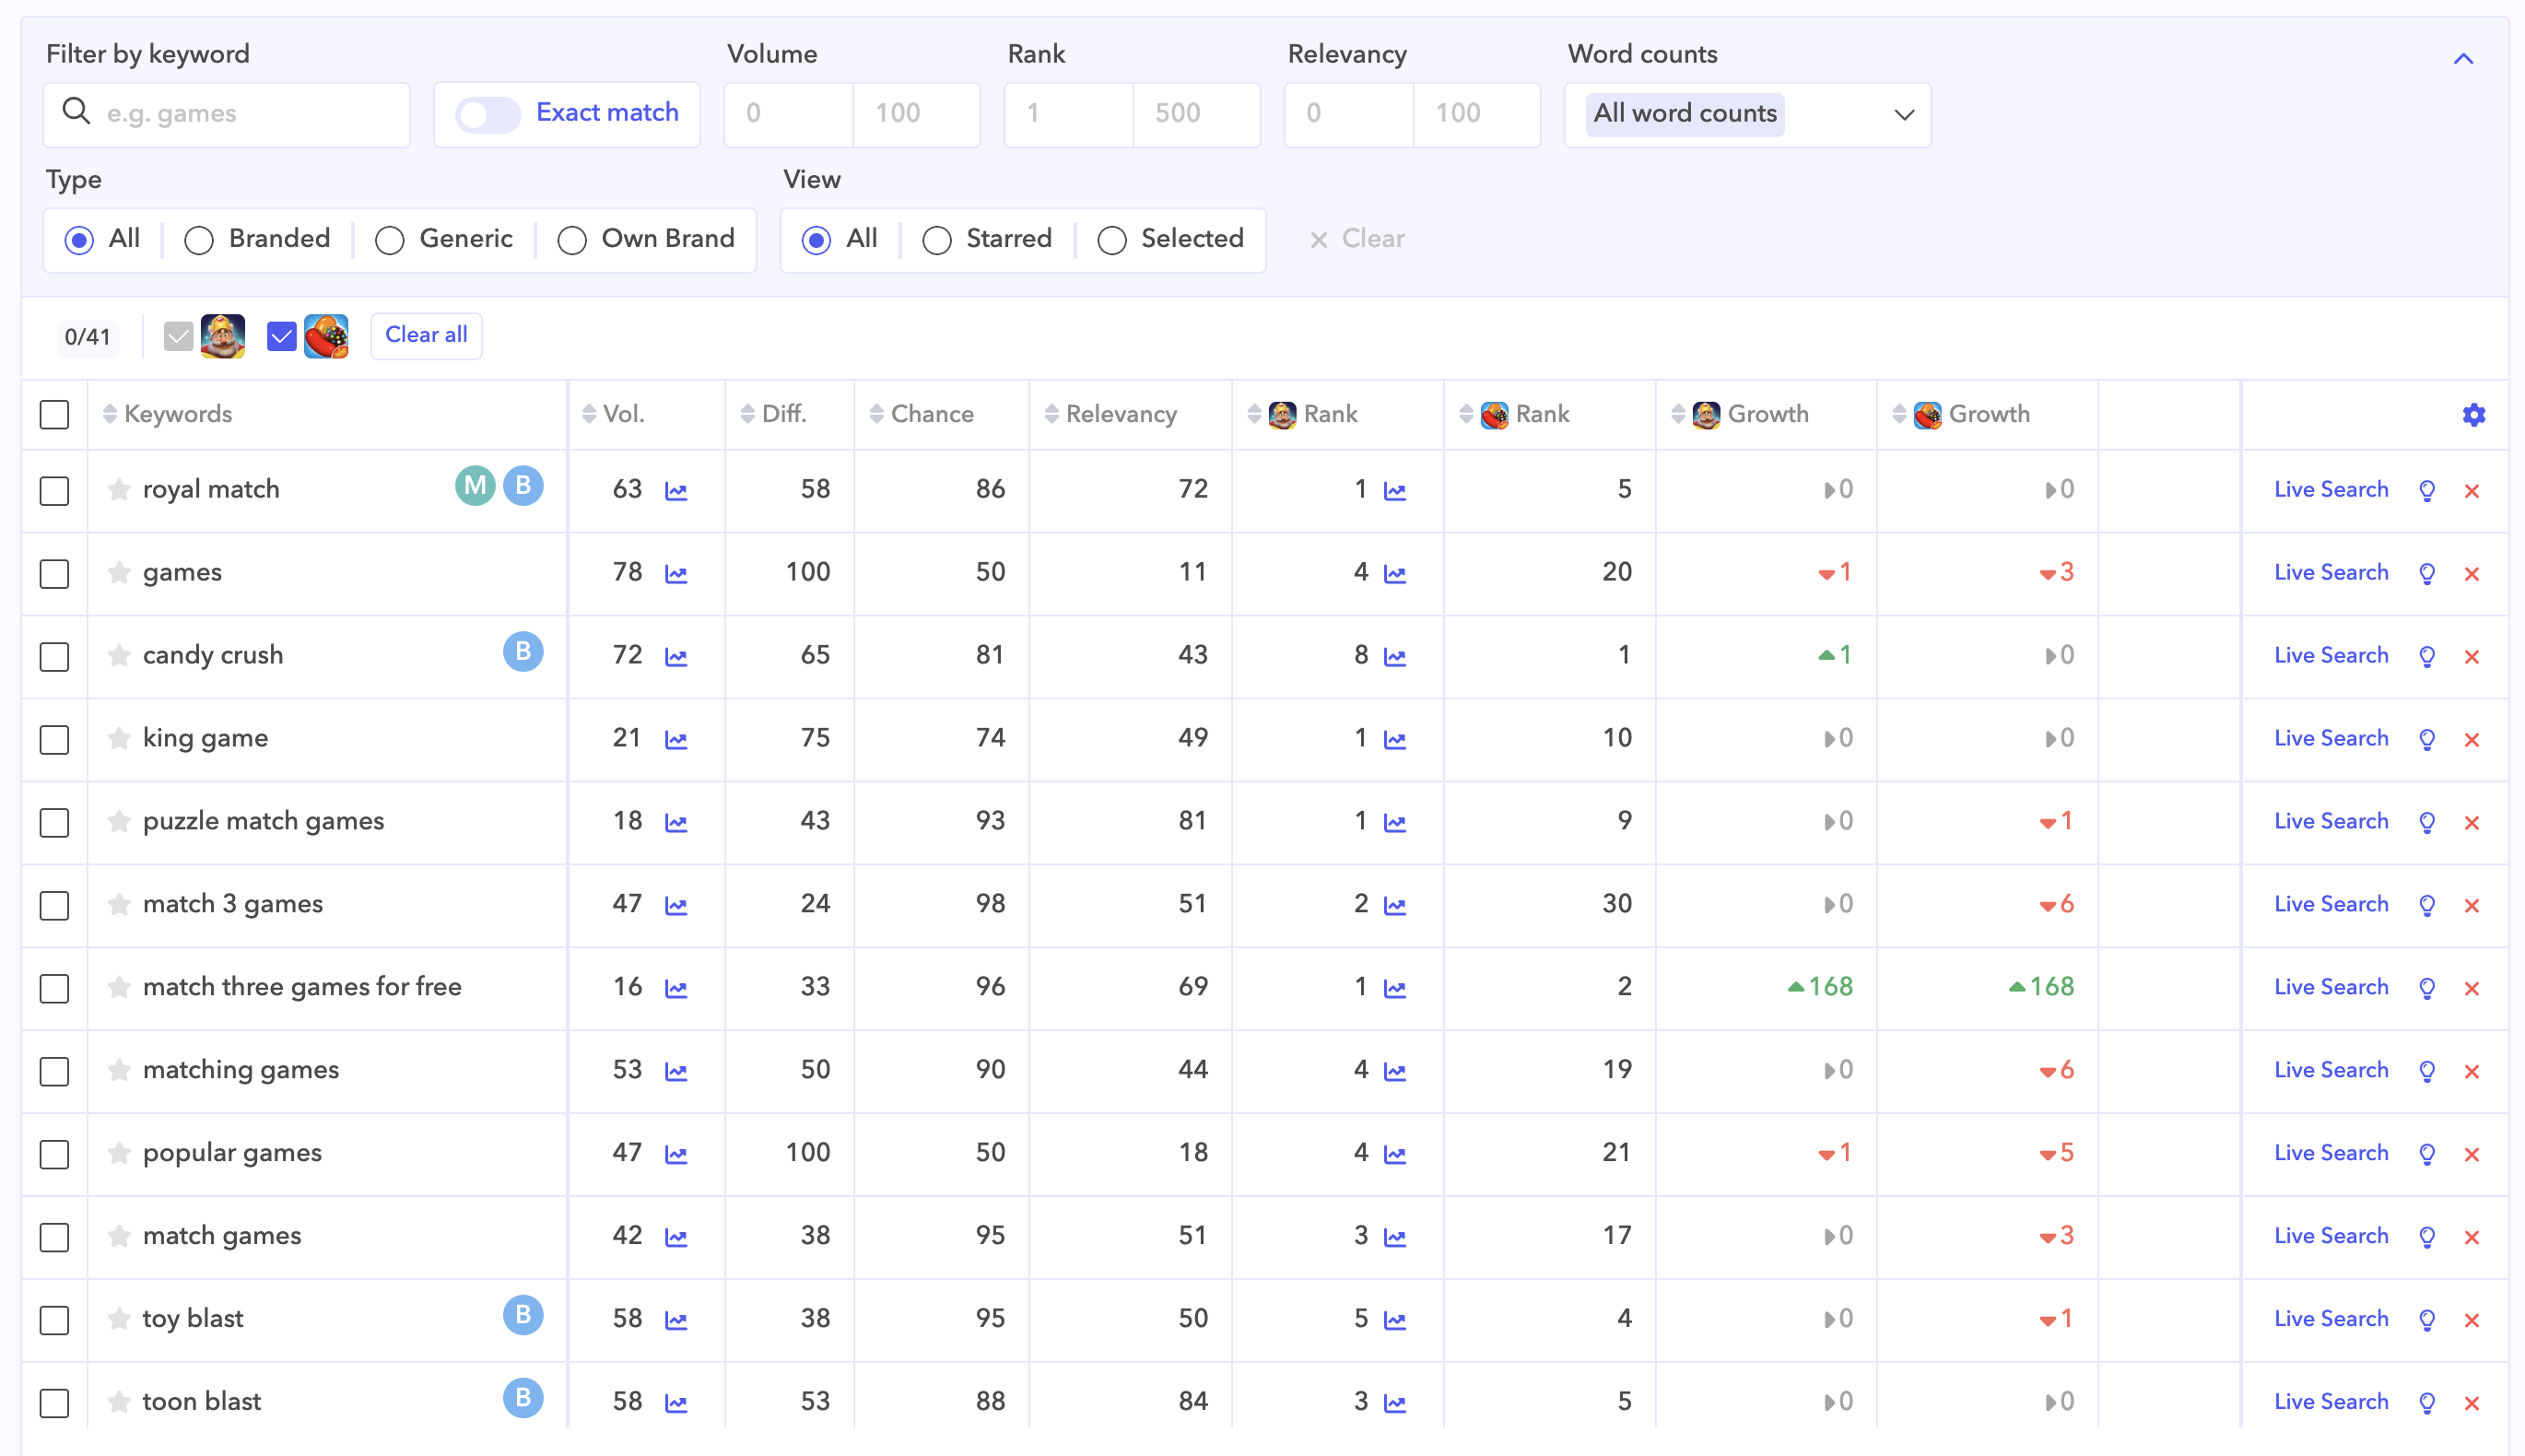Image resolution: width=2525 pixels, height=1456 pixels.
Task: Click Clear all button
Action: [426, 335]
